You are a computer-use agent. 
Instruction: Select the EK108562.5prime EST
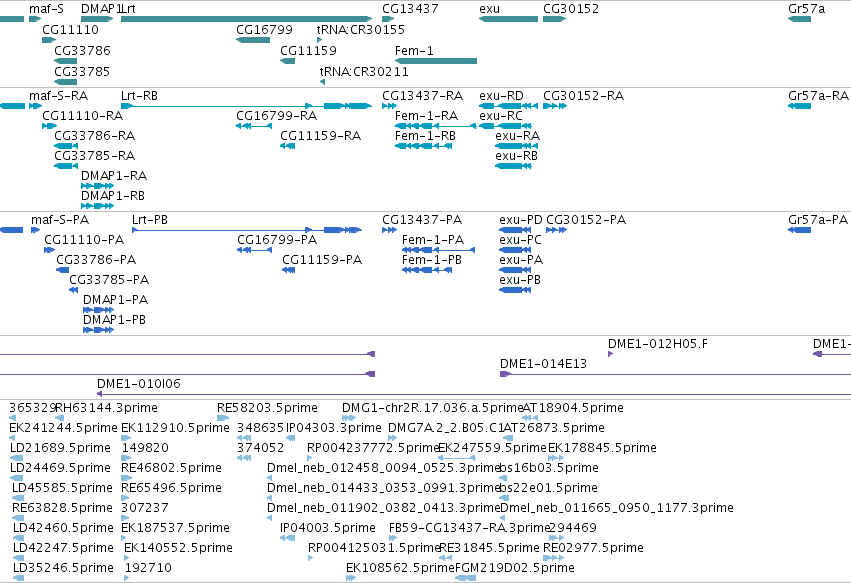(x=351, y=578)
